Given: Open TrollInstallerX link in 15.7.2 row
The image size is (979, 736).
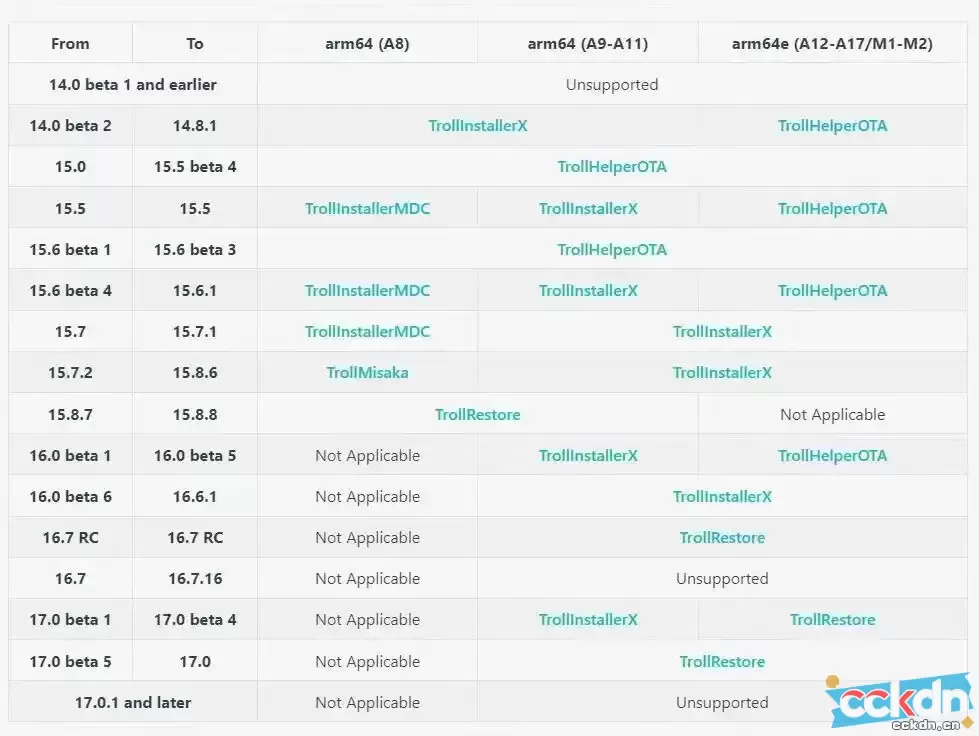Looking at the screenshot, I should point(722,373).
